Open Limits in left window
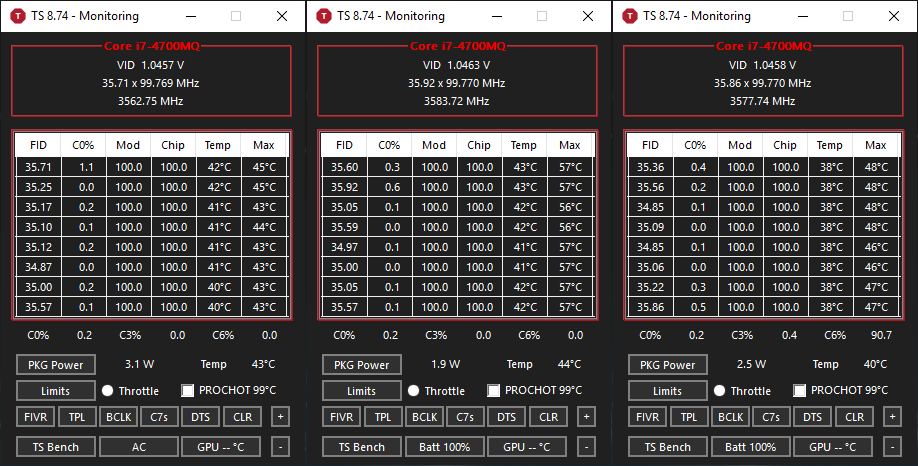This screenshot has height=466, width=918. [56, 390]
